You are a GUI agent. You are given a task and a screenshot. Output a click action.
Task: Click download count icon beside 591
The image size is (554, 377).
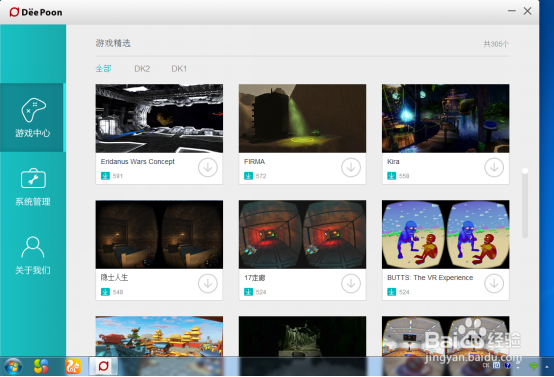pyautogui.click(x=105, y=176)
